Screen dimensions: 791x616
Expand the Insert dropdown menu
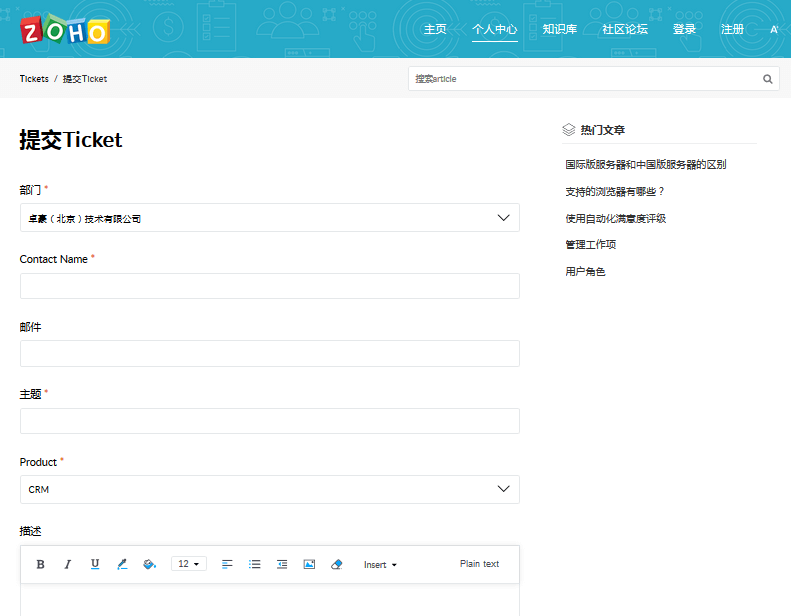380,565
